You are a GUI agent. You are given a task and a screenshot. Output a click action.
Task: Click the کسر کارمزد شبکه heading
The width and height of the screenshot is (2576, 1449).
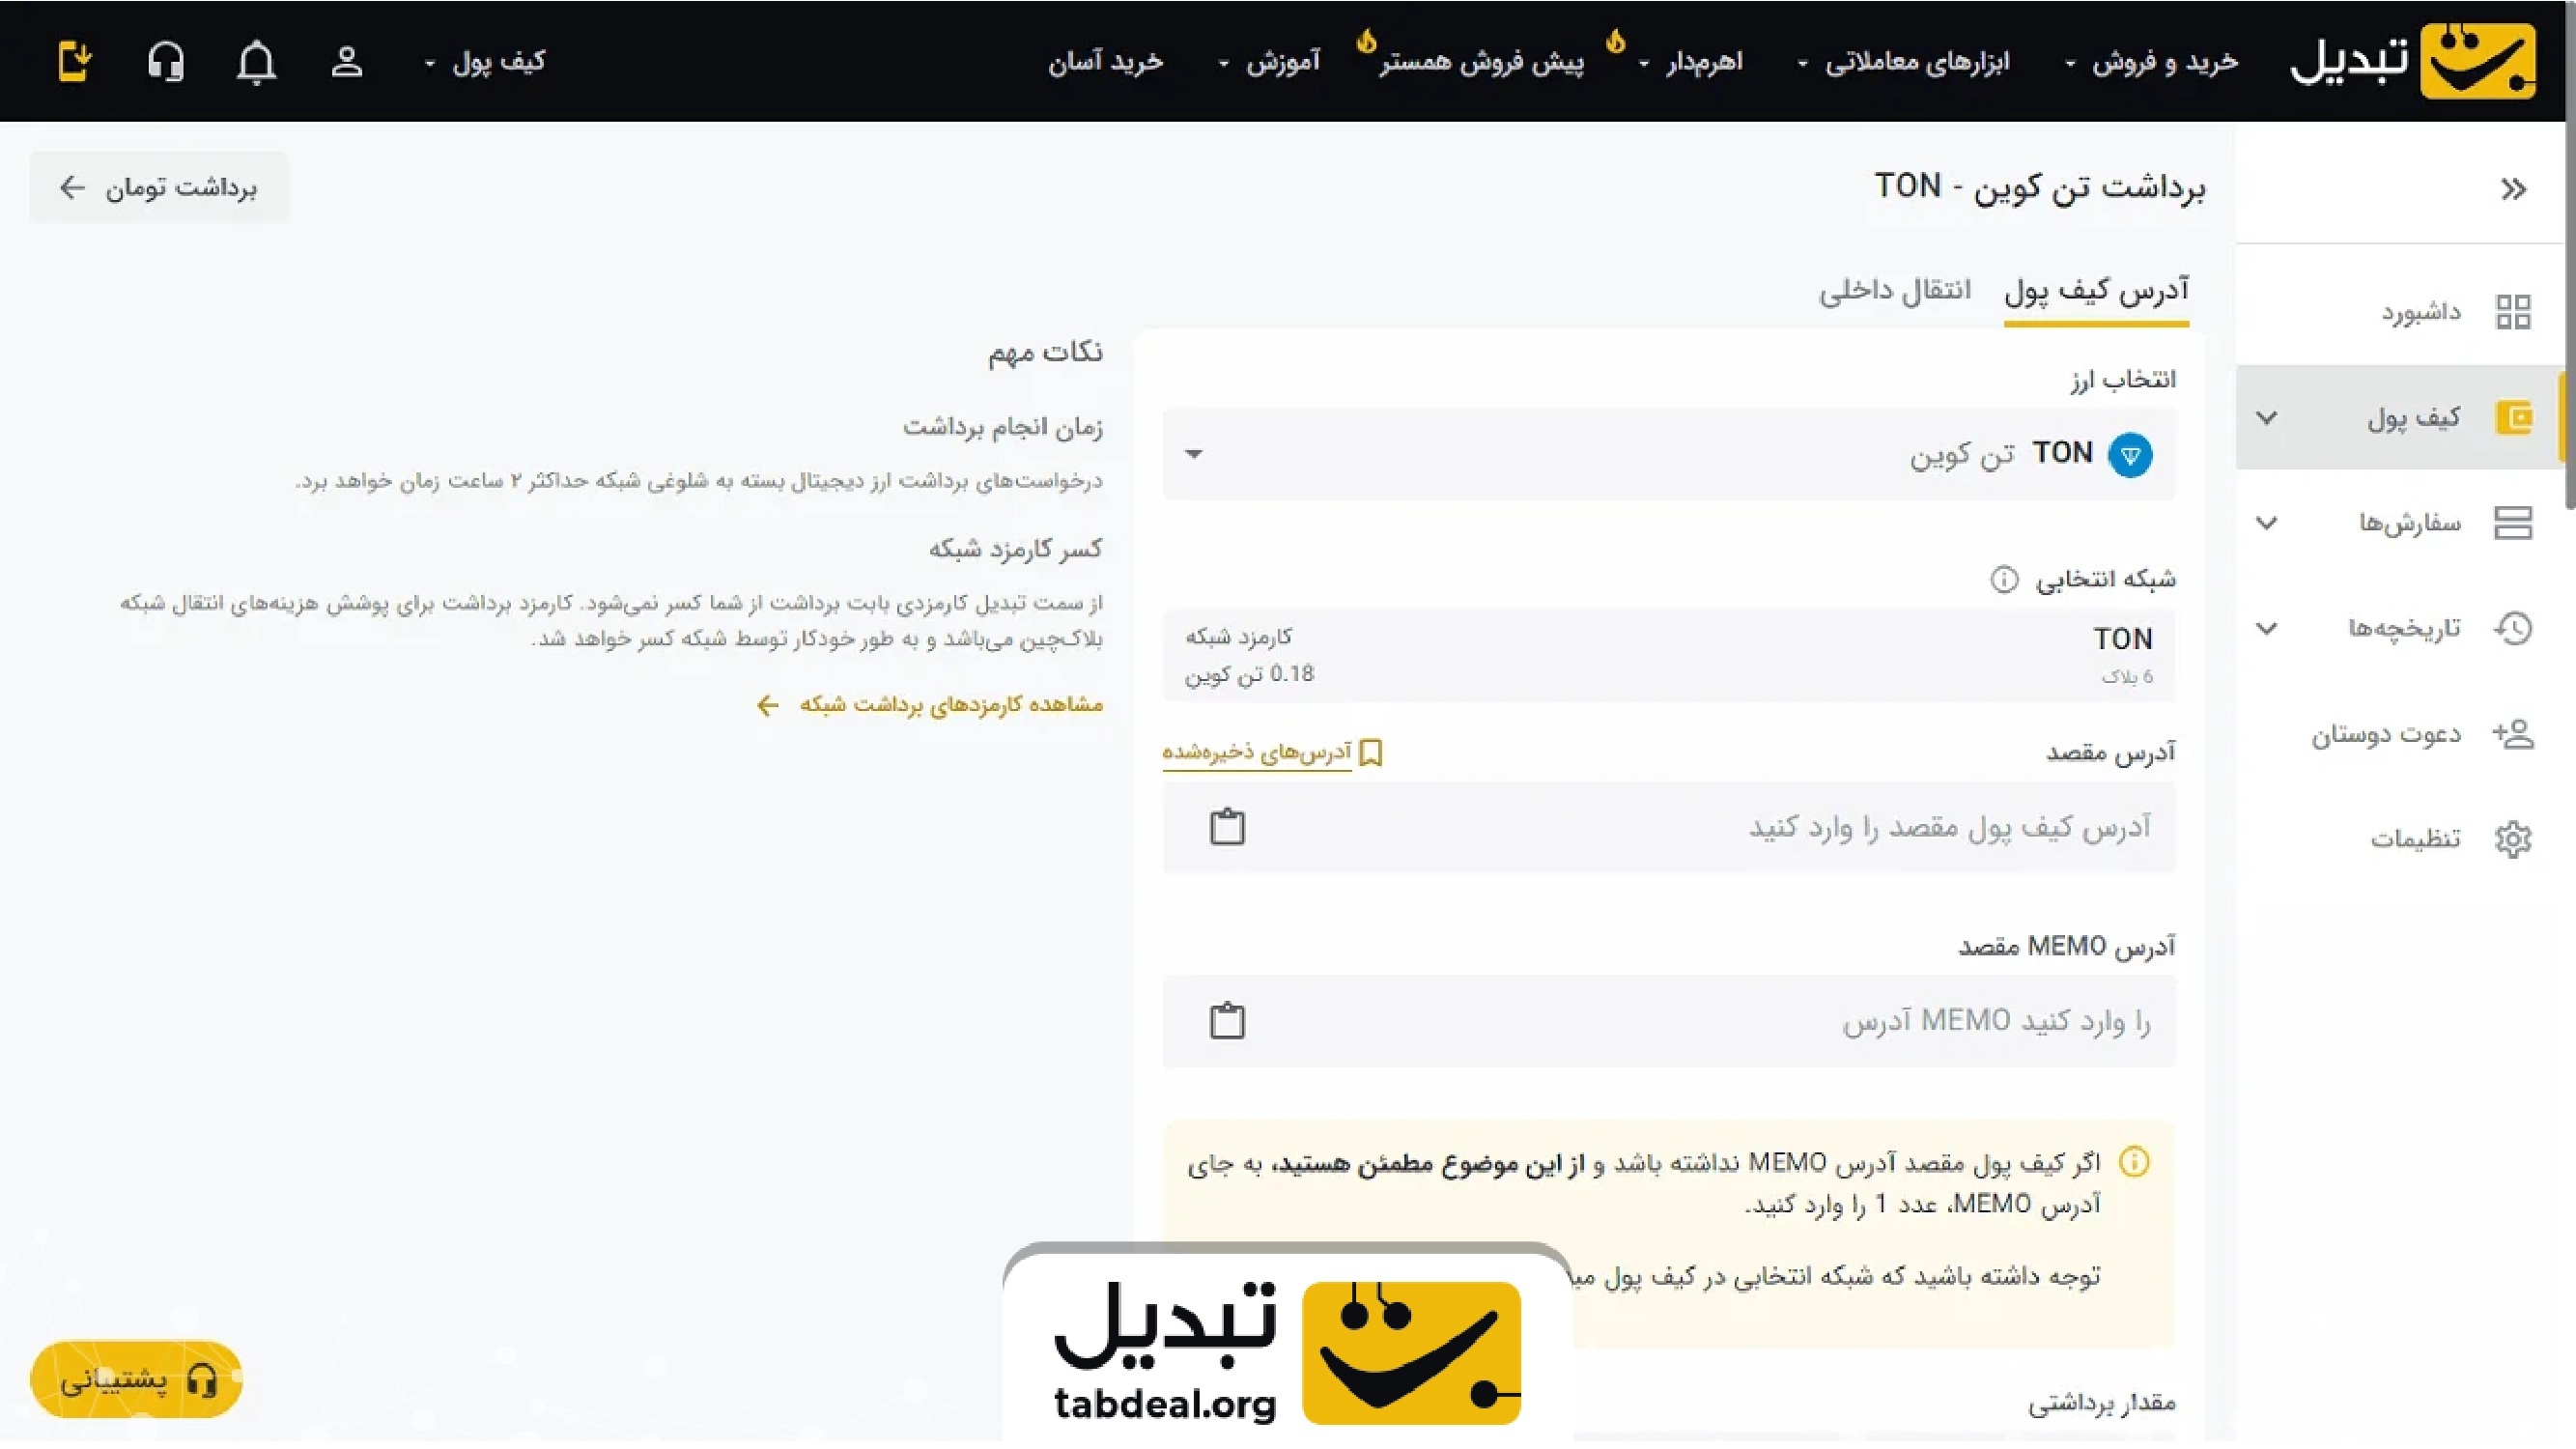click(1016, 549)
